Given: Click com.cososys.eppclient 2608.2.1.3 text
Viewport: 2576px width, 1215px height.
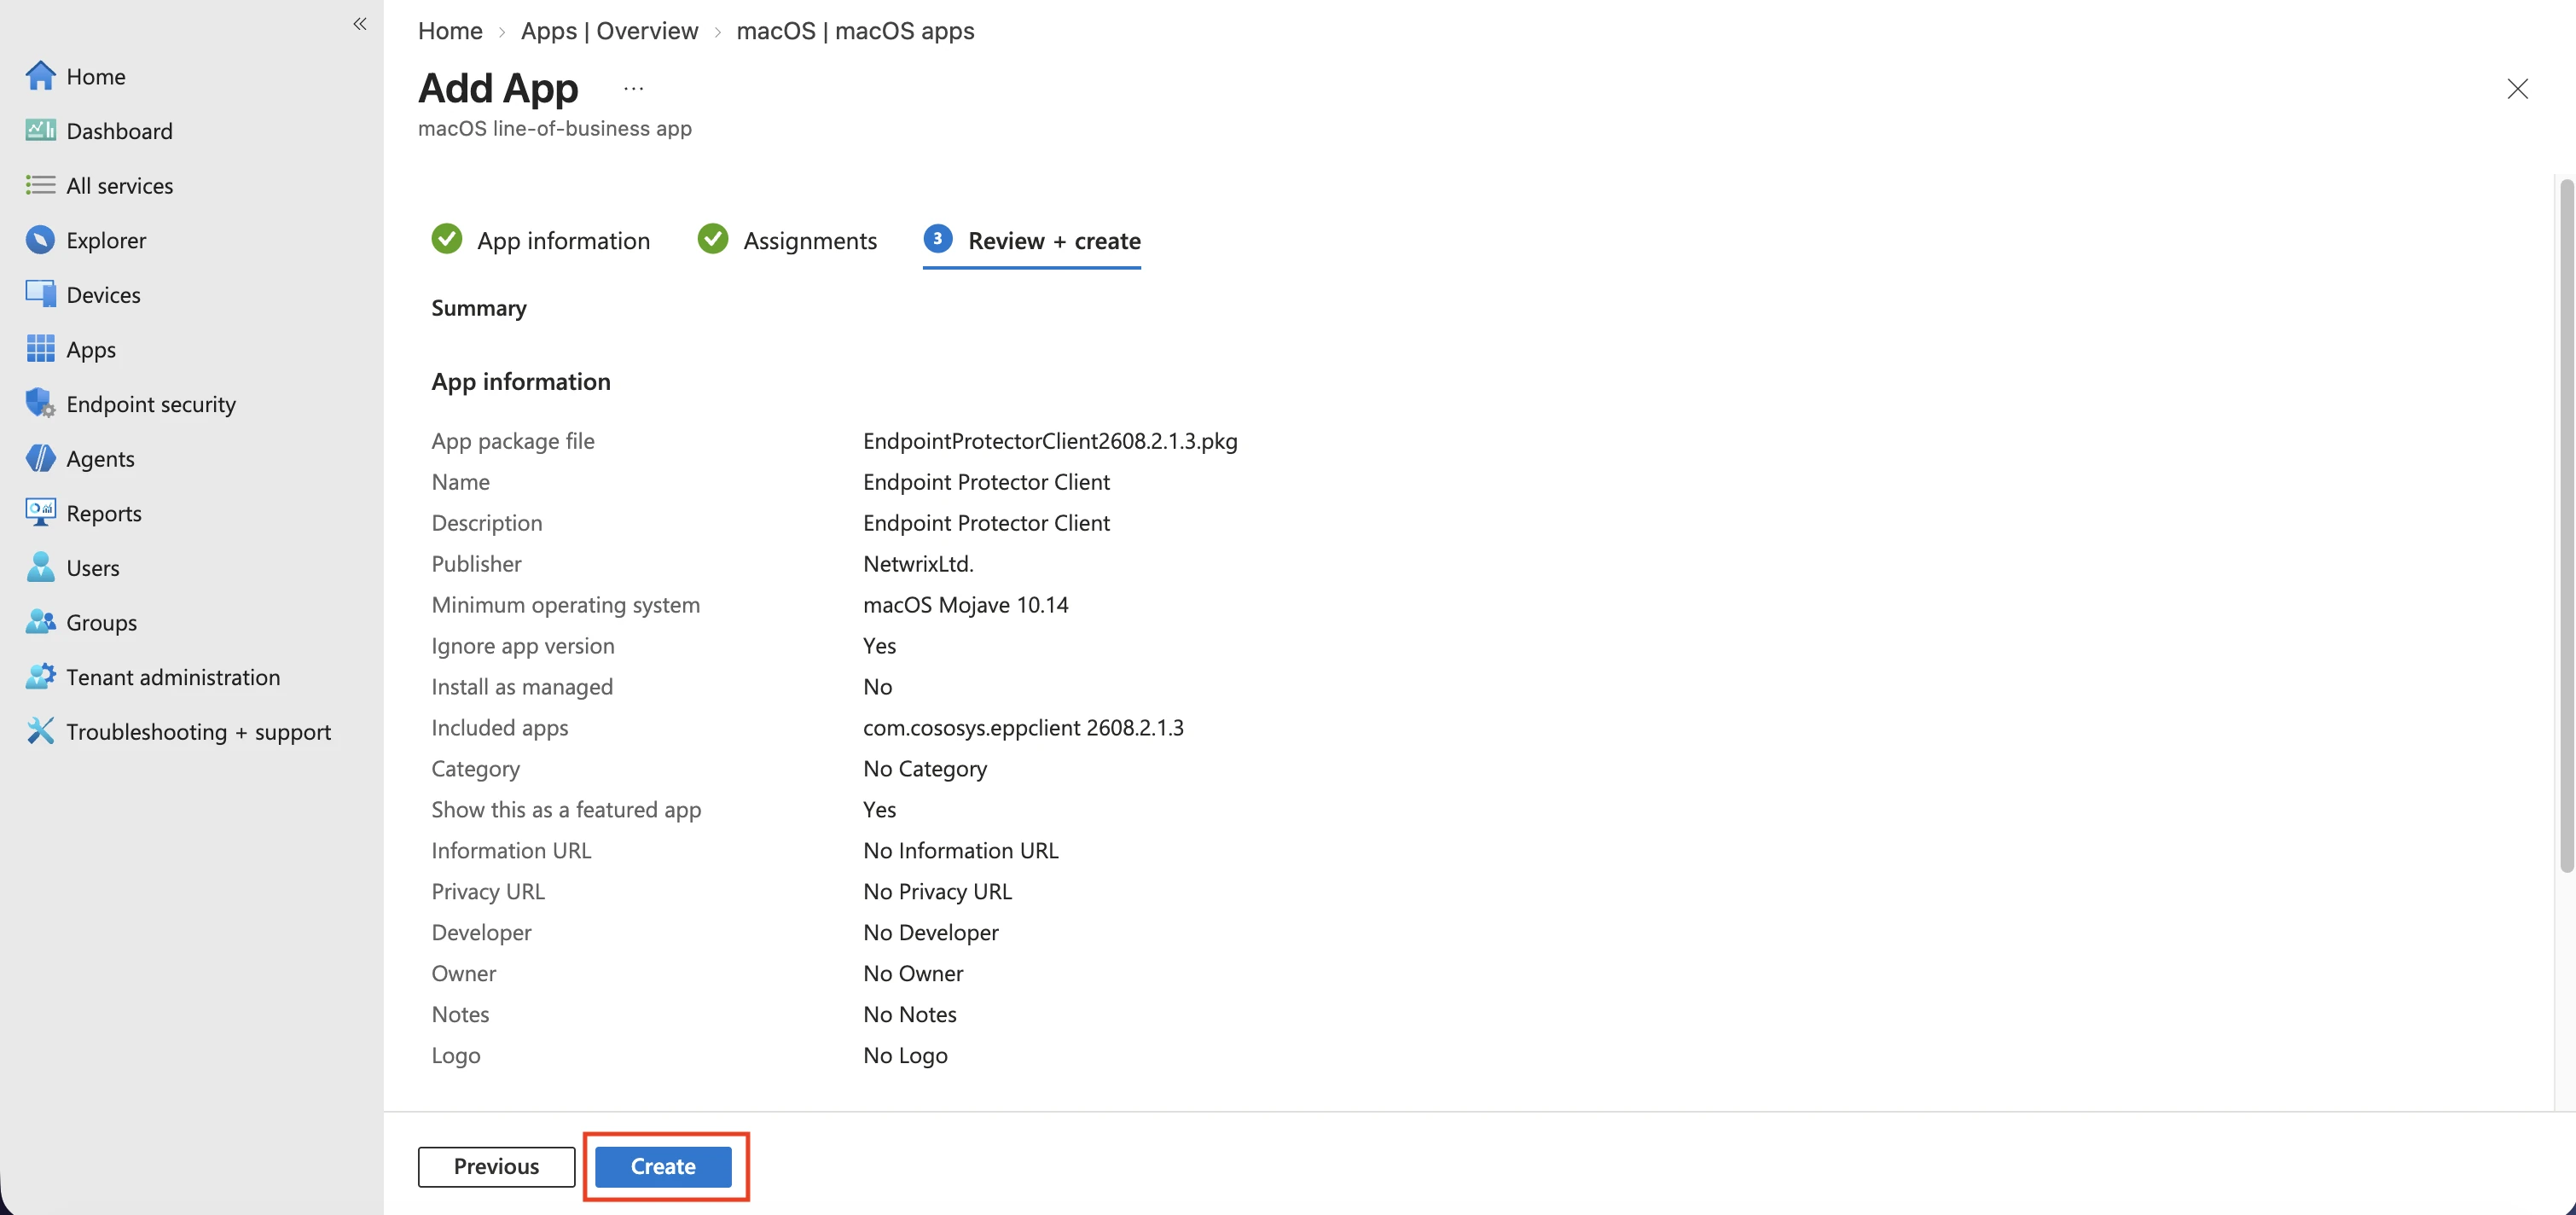Looking at the screenshot, I should tap(1023, 727).
